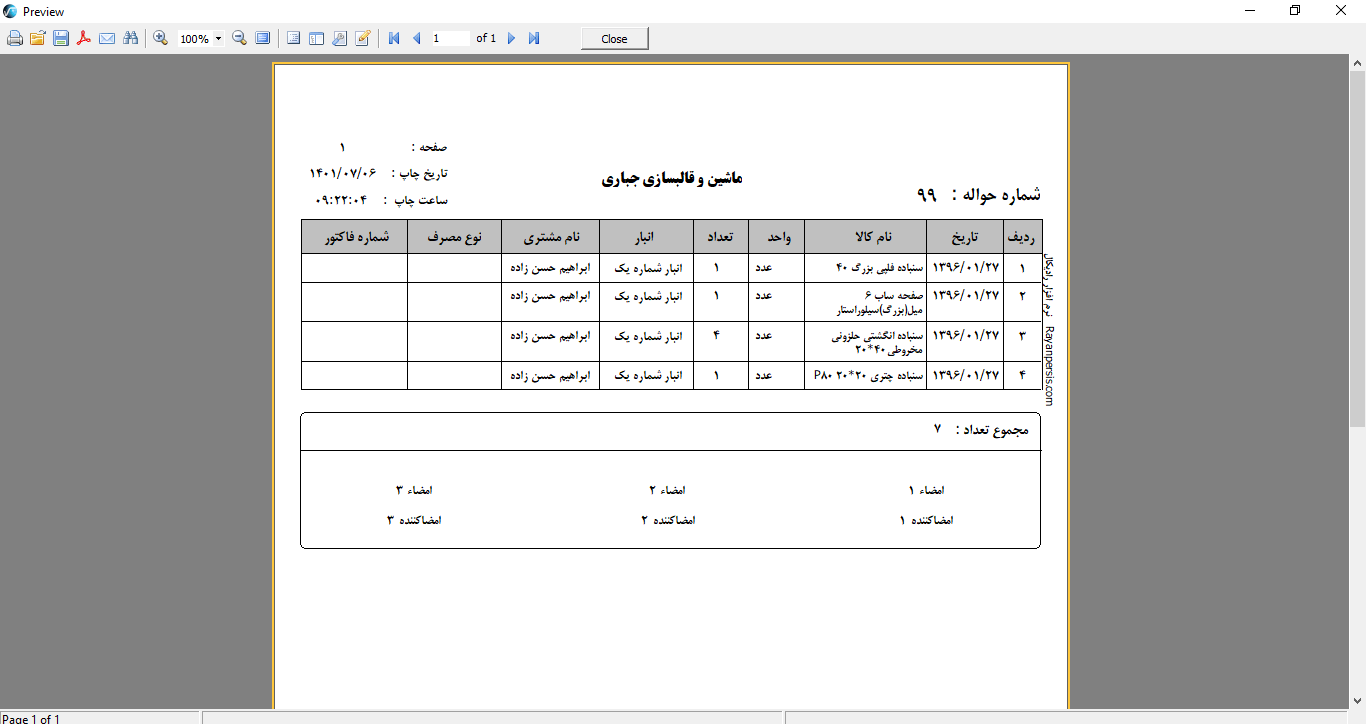Click the 'نوع مصرف' column header
Image resolution: width=1366 pixels, height=724 pixels.
[x=454, y=237]
